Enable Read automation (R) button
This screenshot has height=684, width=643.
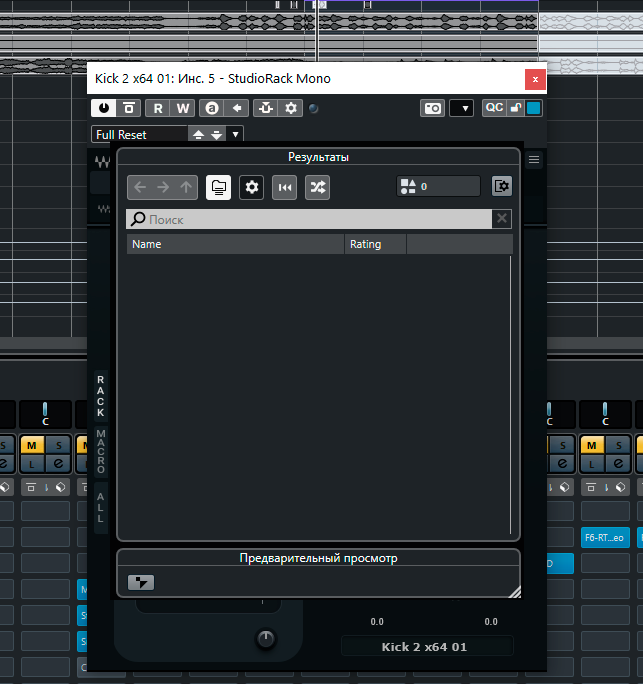(x=158, y=108)
